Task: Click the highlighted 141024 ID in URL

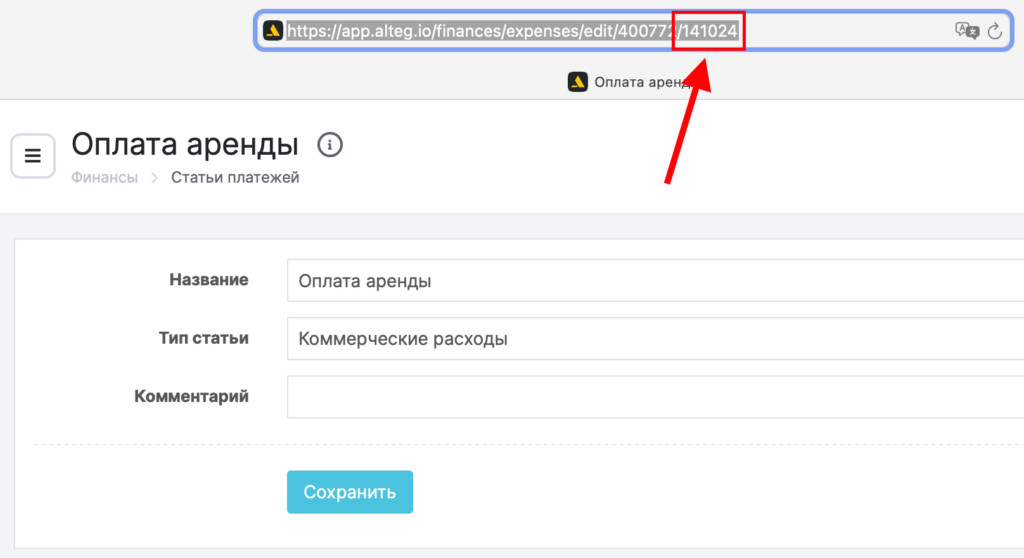Action: click(x=708, y=31)
